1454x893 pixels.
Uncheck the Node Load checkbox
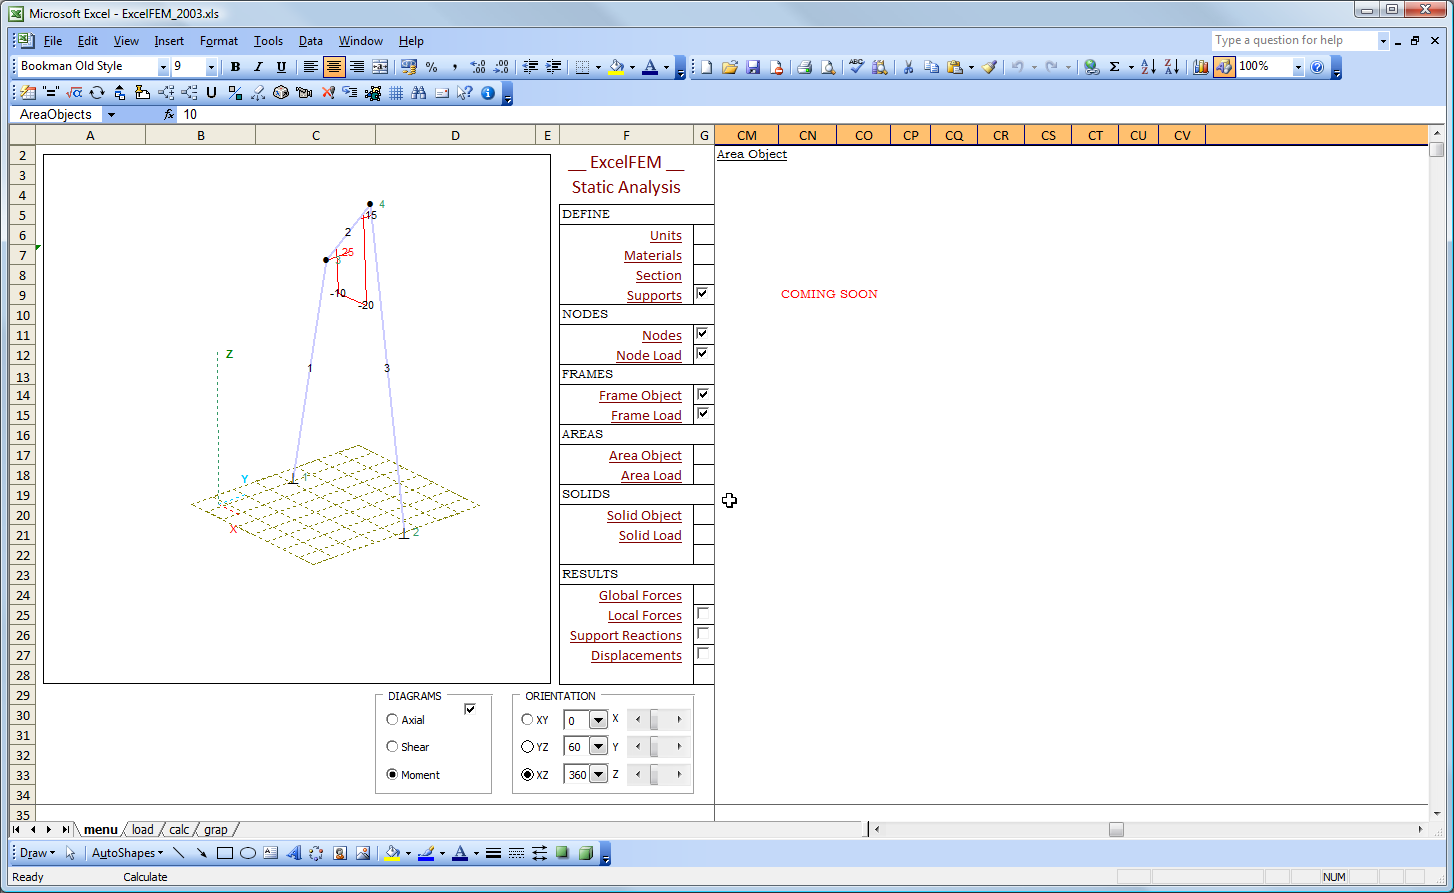(703, 354)
